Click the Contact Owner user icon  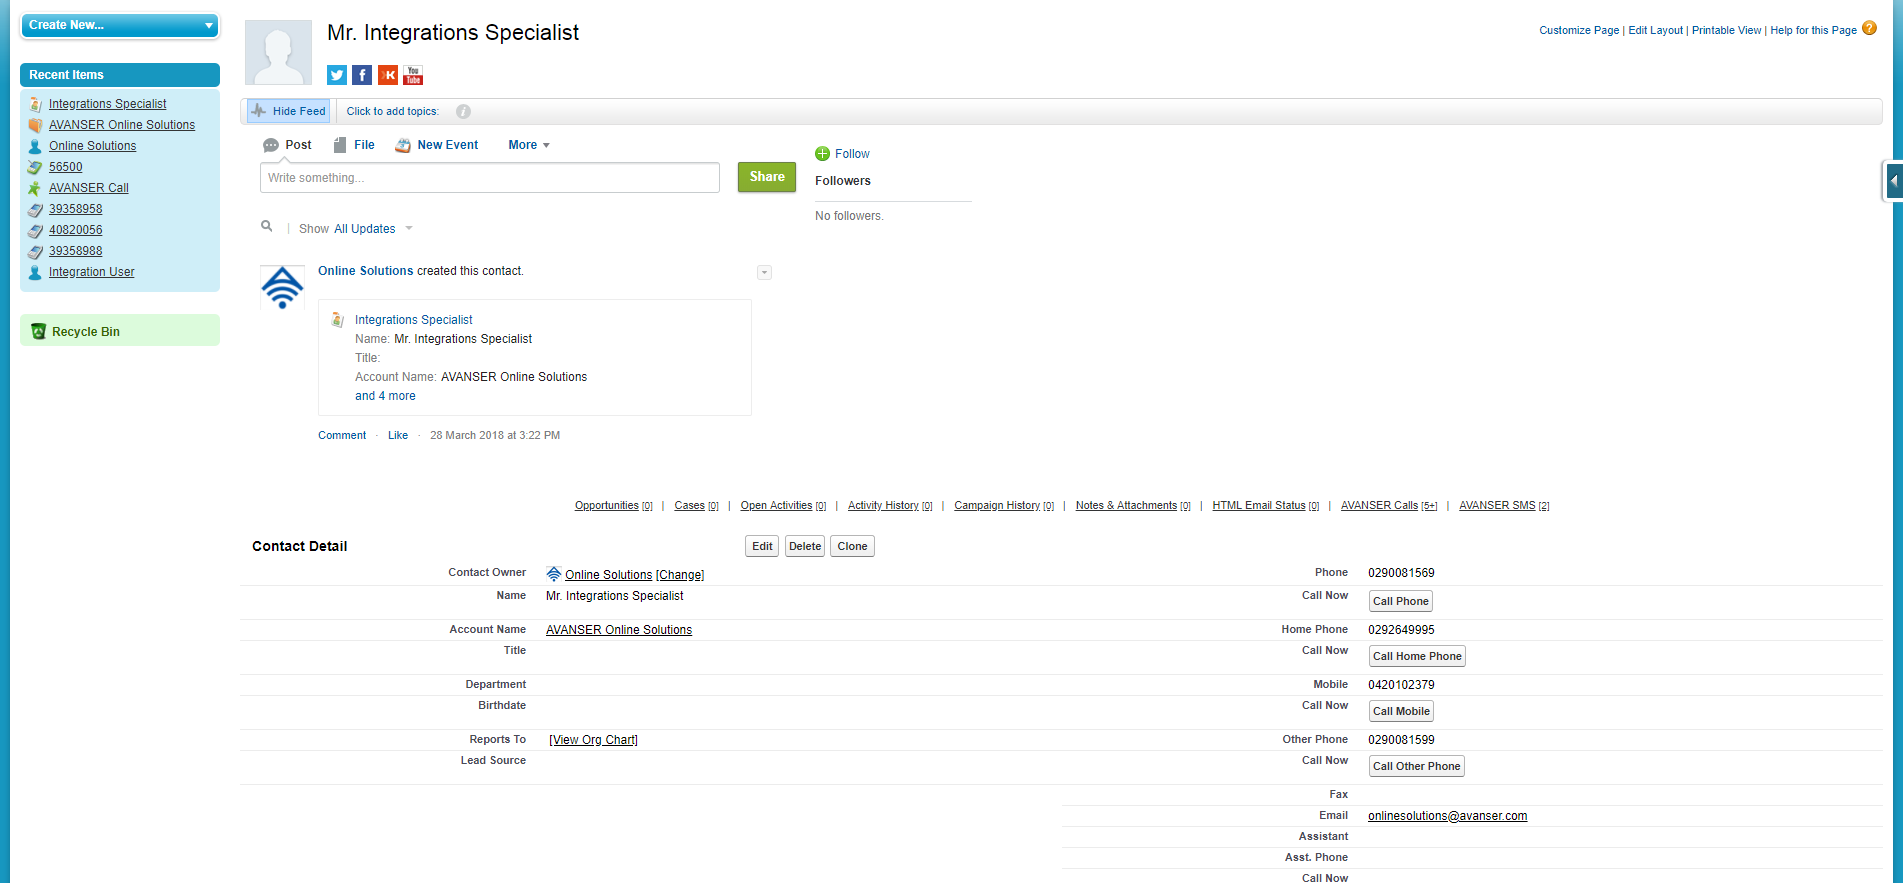coord(554,574)
